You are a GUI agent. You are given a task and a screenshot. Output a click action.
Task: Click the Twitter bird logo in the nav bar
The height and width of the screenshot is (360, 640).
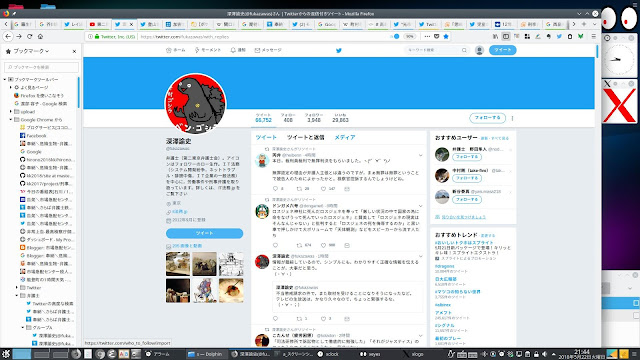pyautogui.click(x=338, y=51)
